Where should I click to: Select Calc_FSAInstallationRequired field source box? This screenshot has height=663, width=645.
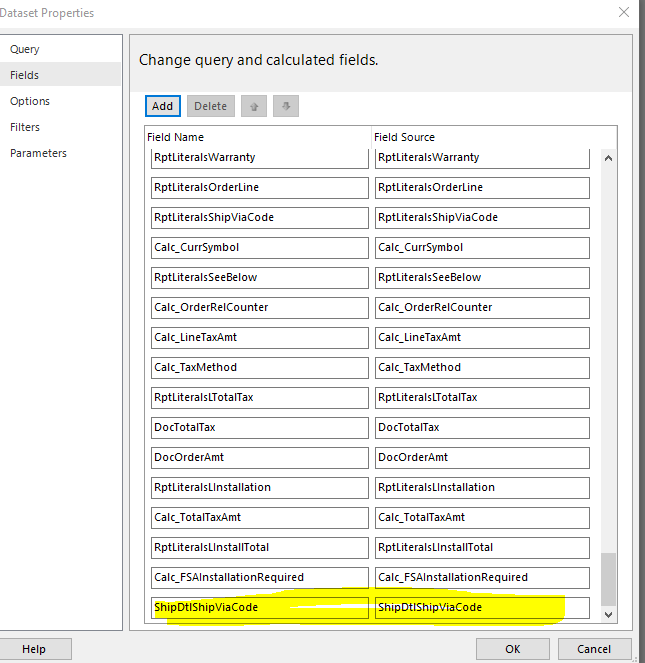(x=482, y=578)
